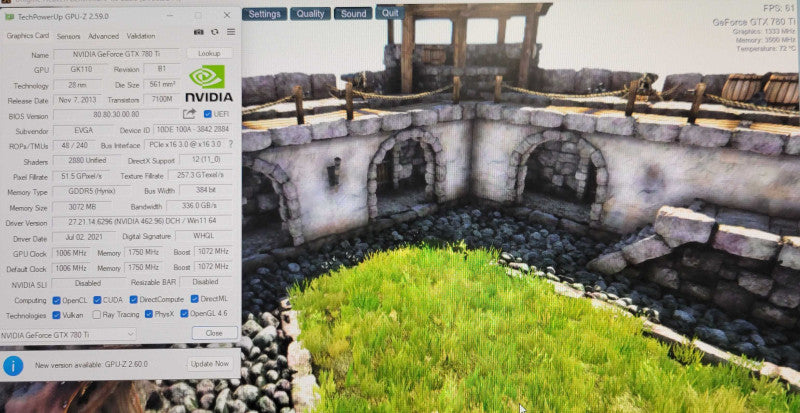This screenshot has width=800, height=413.
Task: Open the GPU selection dropdown
Action: (68, 335)
